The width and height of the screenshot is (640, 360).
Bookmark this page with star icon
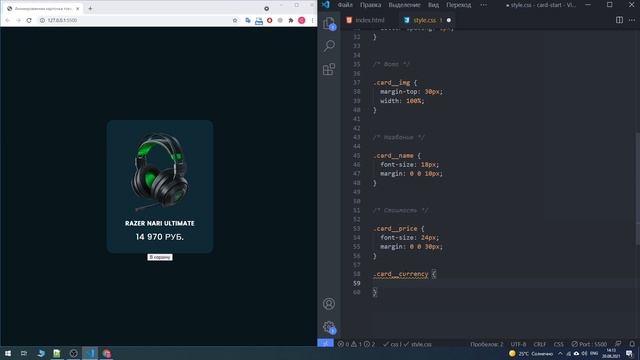[x=235, y=20]
